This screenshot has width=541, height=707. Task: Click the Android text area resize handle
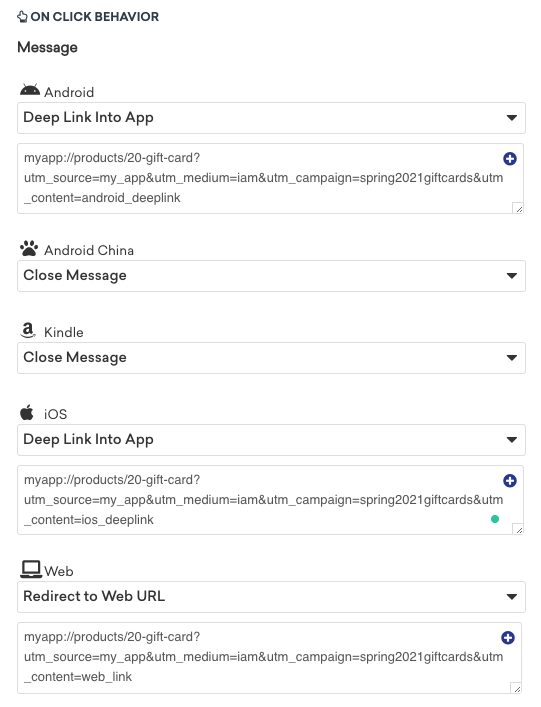click(518, 208)
